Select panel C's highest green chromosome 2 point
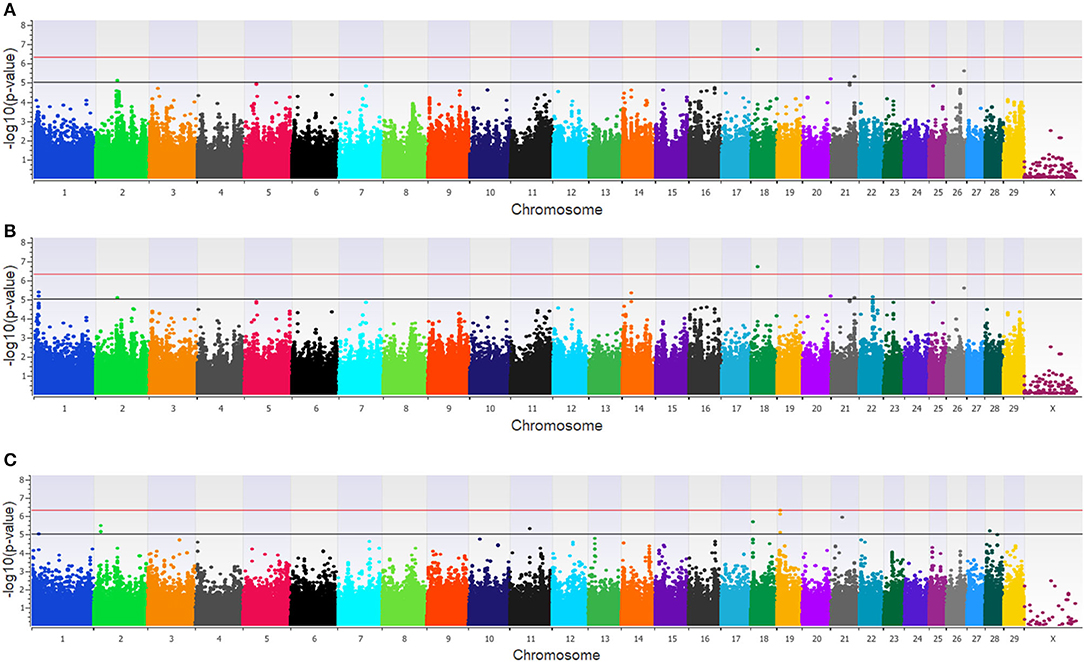1084x662 pixels. click(101, 526)
